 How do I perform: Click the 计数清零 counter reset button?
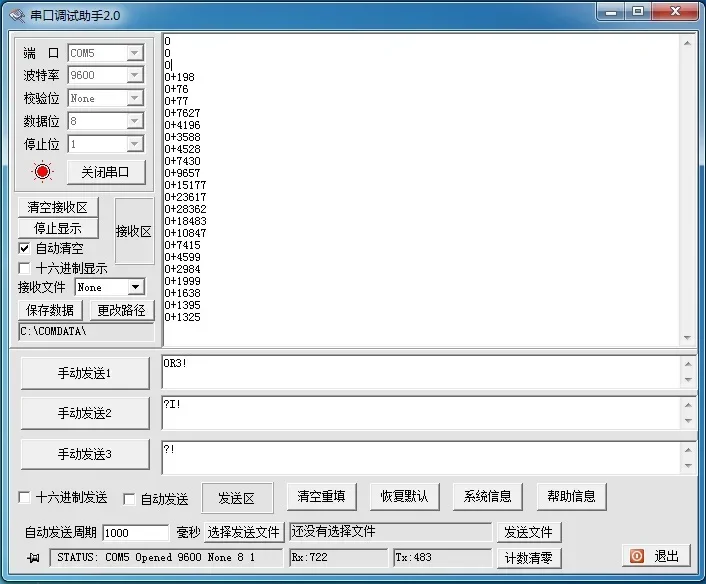click(529, 558)
